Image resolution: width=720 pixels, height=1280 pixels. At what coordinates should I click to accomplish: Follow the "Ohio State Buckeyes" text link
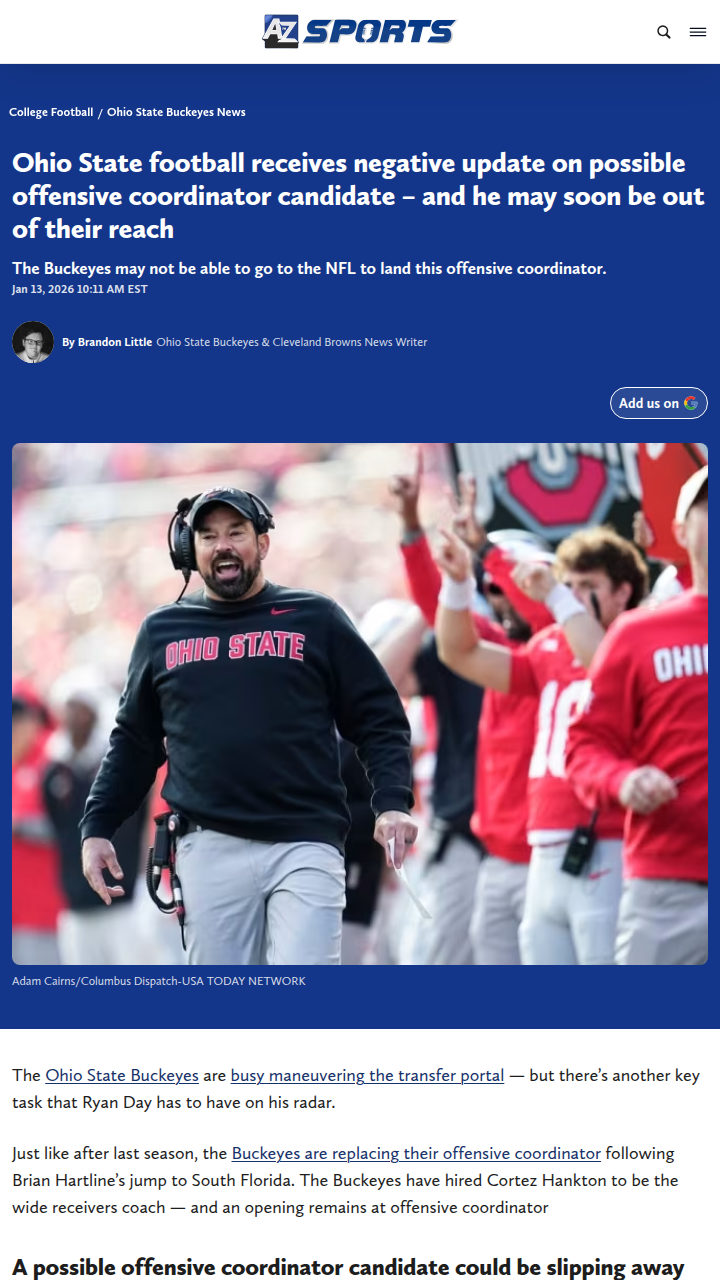(x=122, y=1075)
